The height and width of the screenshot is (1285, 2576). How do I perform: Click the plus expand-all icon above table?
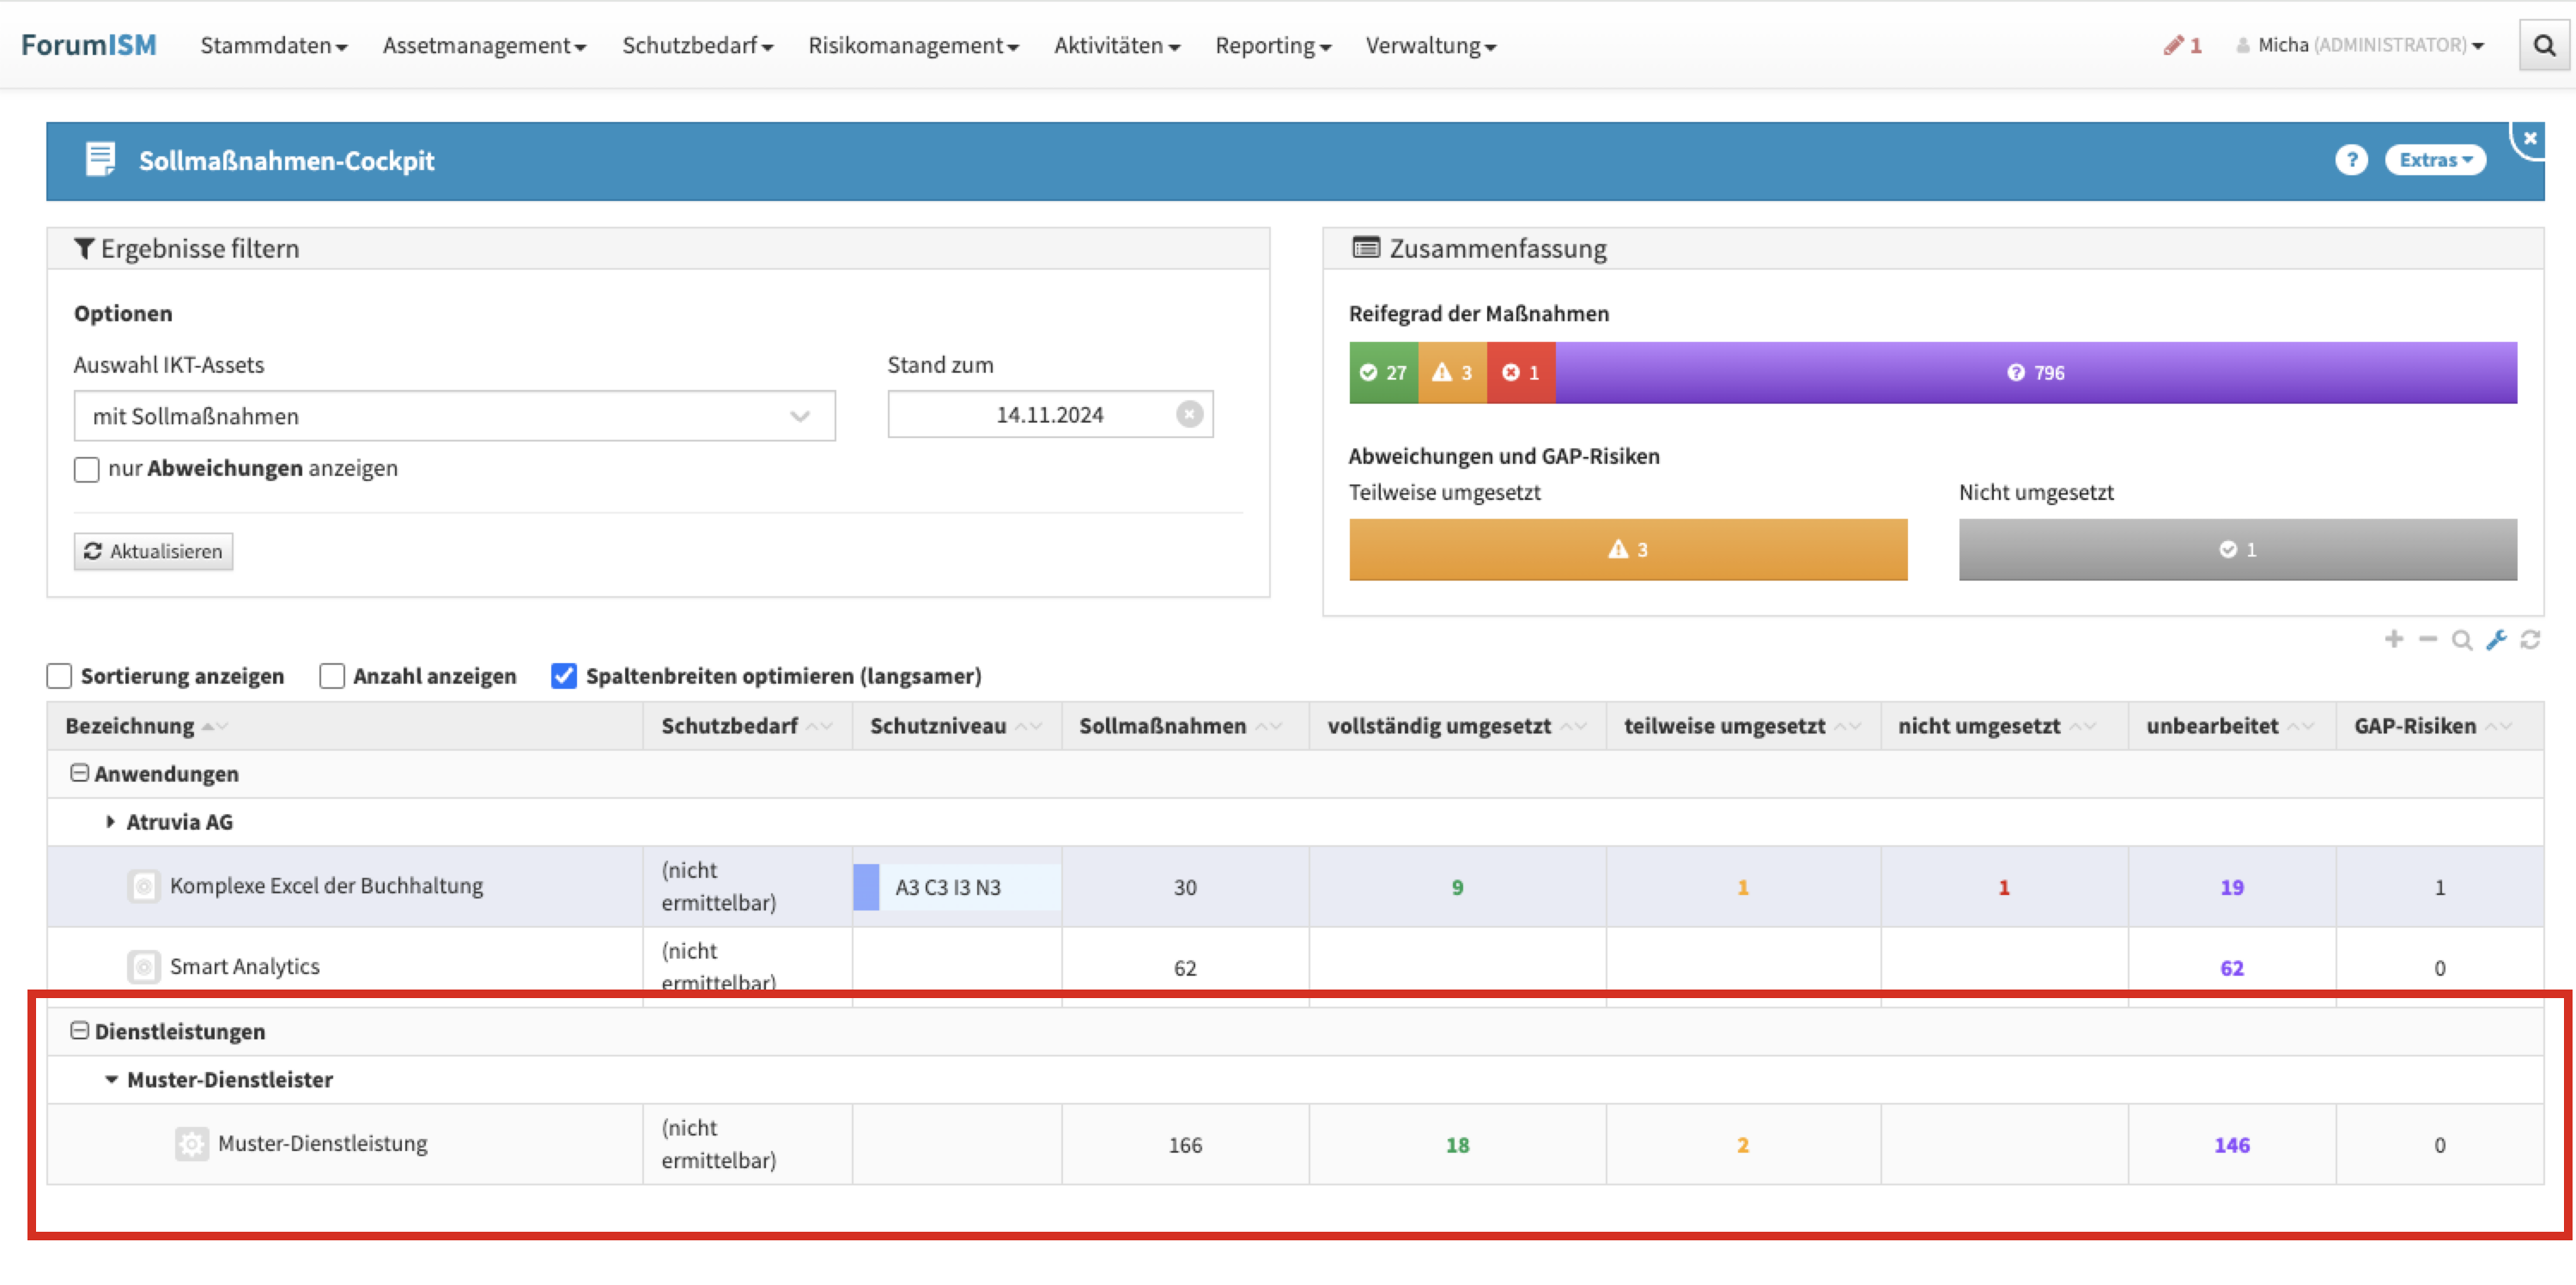point(2393,640)
